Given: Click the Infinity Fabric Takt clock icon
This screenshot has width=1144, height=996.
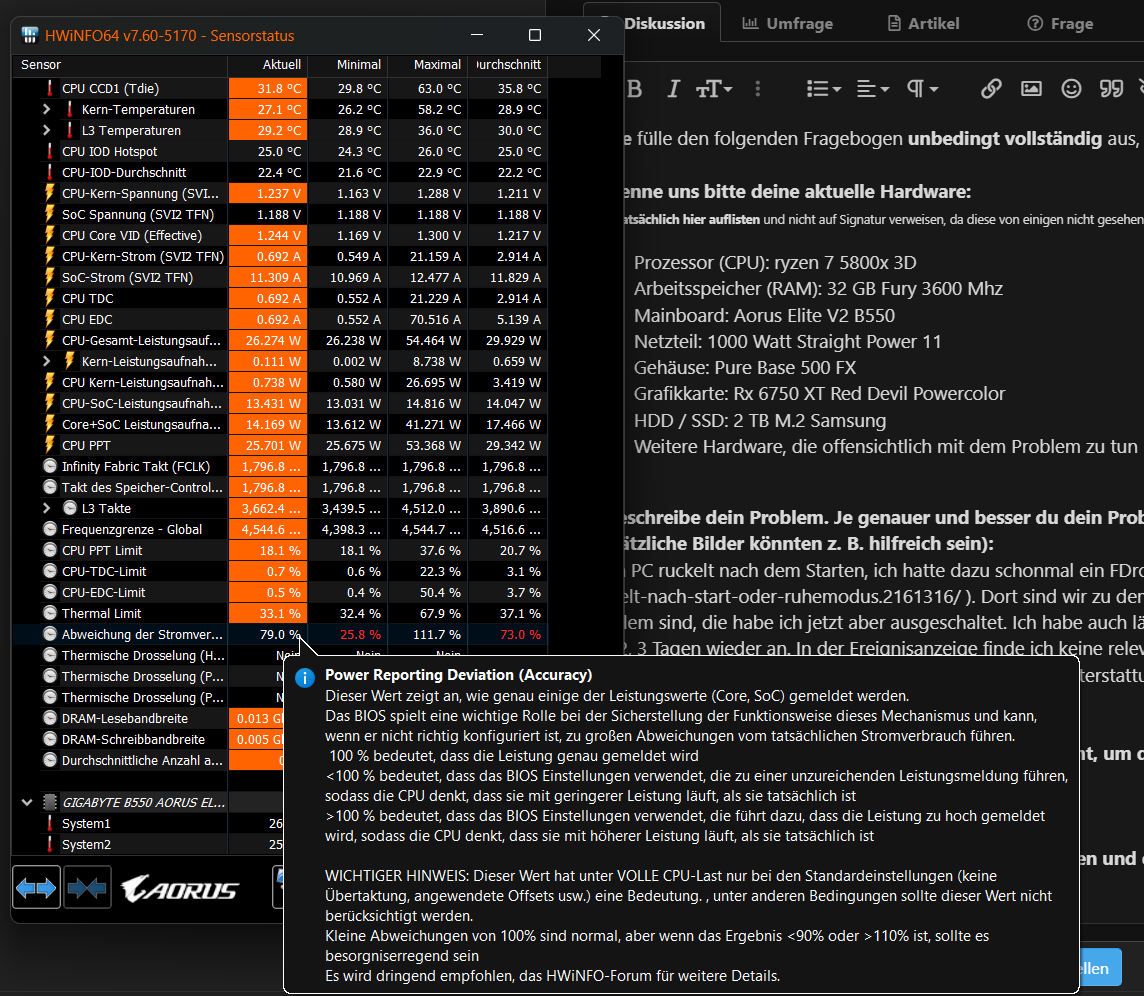Looking at the screenshot, I should click(x=50, y=466).
